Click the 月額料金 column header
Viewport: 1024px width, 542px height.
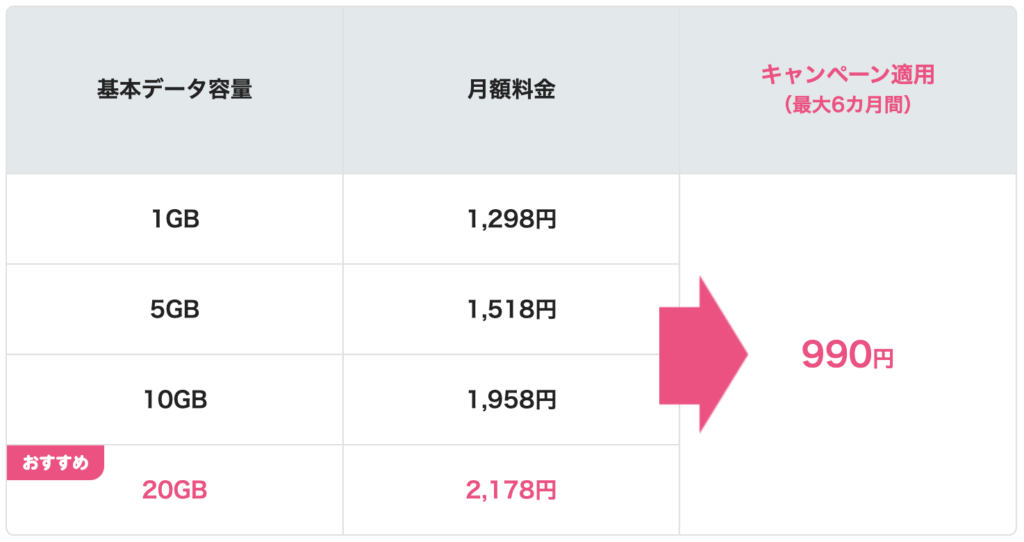coord(511,89)
